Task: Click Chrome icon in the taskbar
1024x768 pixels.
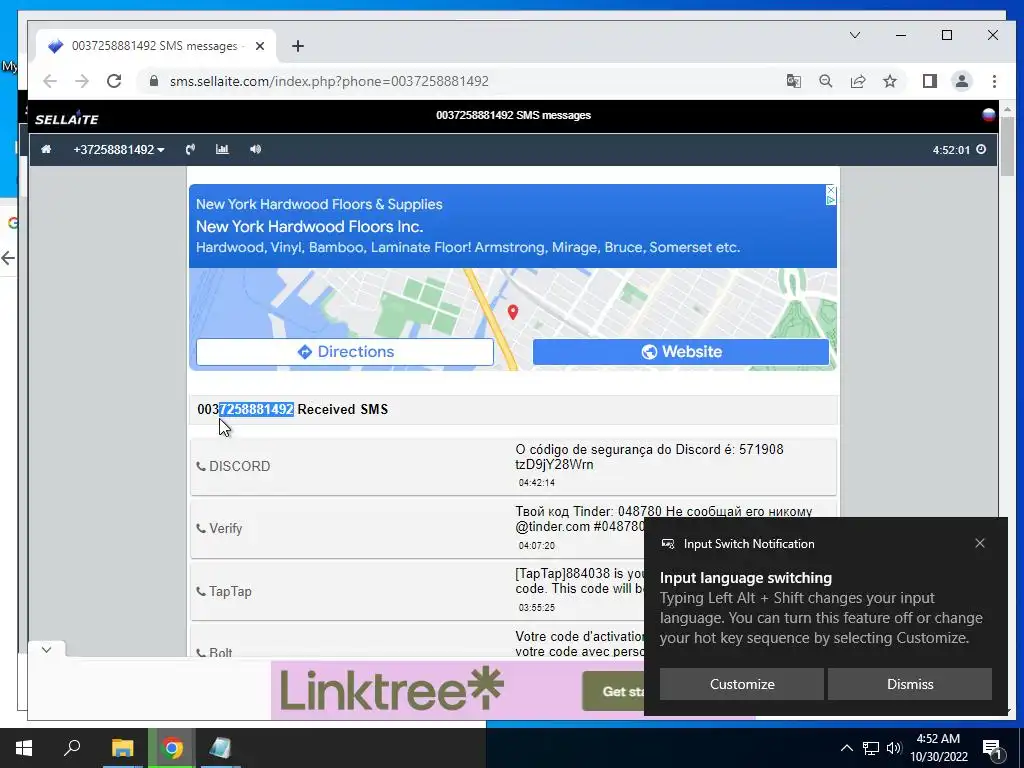Action: click(172, 748)
